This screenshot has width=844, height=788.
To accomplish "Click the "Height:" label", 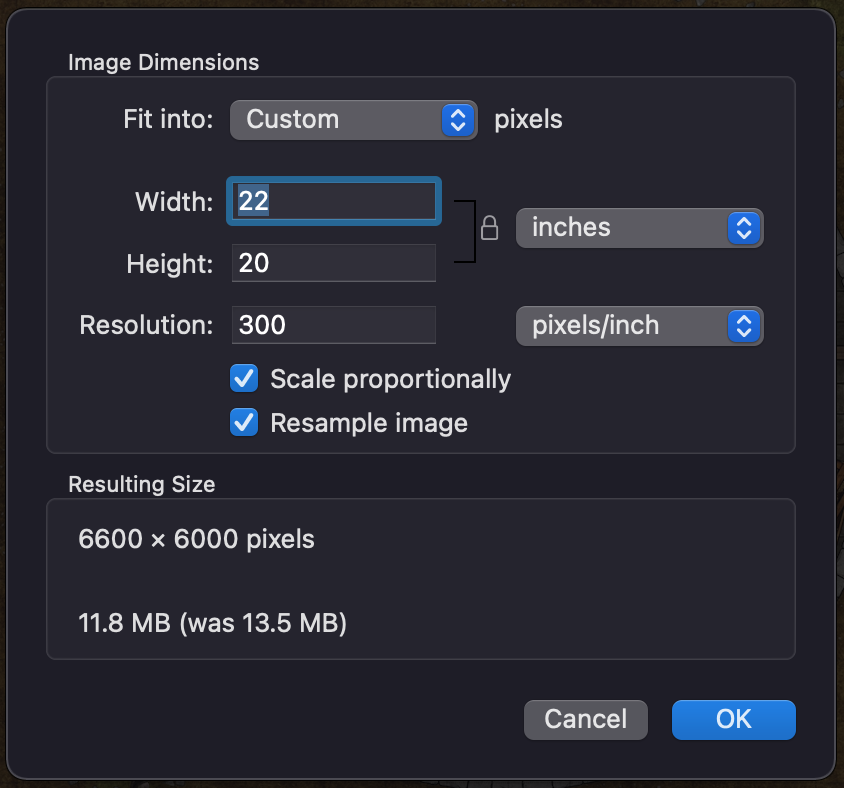I will [170, 265].
